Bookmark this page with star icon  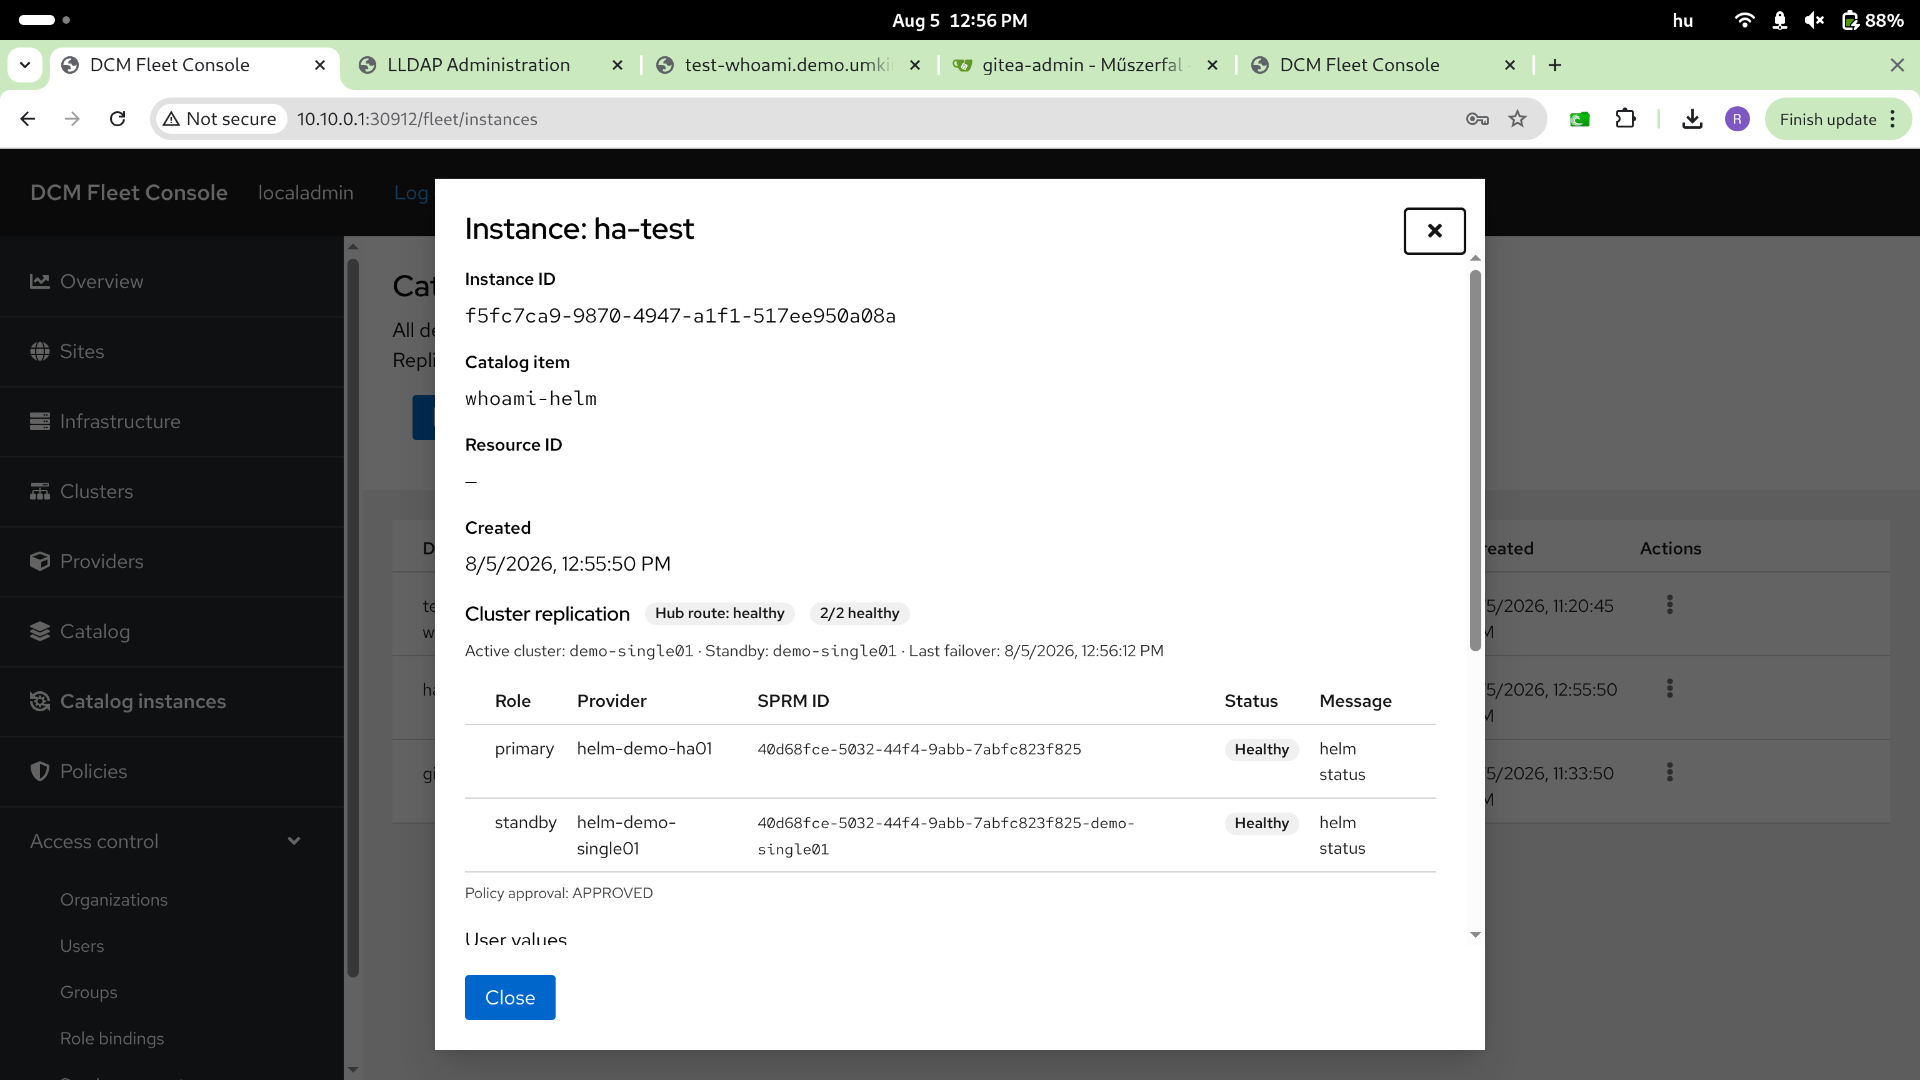1518,119
